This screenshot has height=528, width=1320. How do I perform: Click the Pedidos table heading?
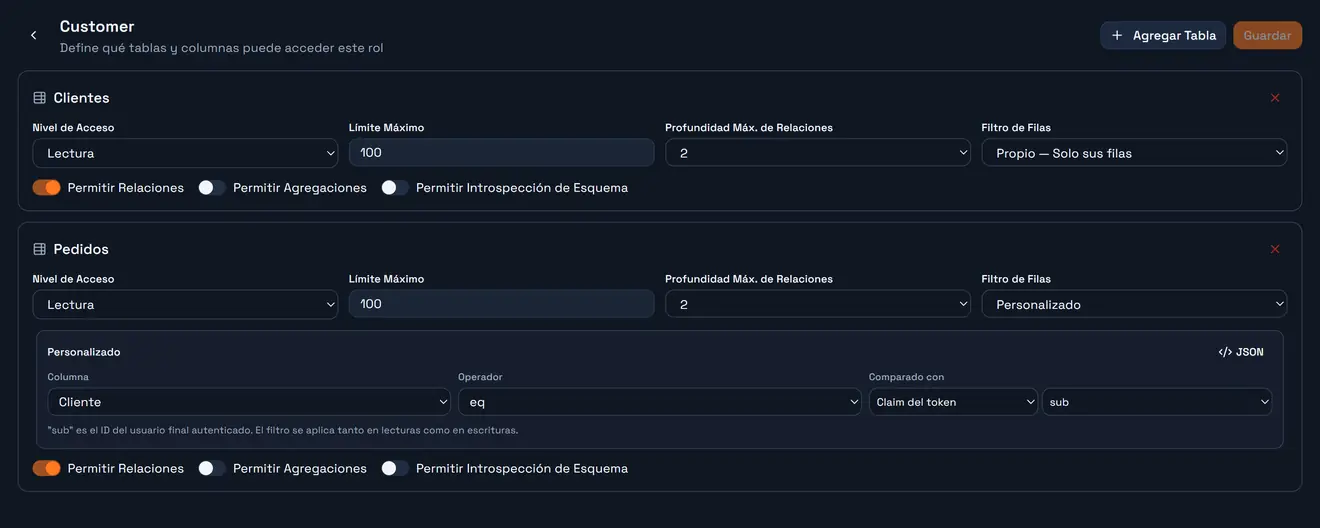[x=81, y=249]
